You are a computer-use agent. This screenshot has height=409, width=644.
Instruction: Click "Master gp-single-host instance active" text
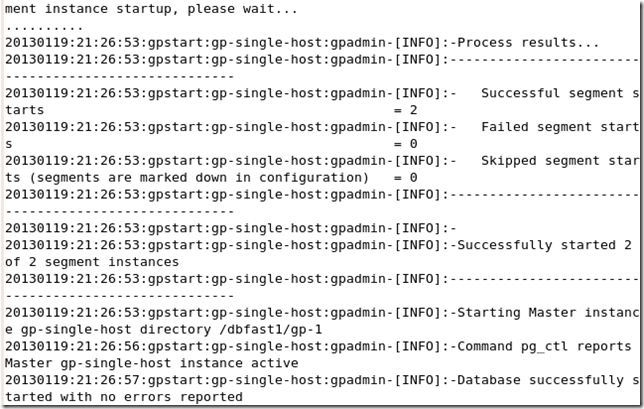[151, 363]
